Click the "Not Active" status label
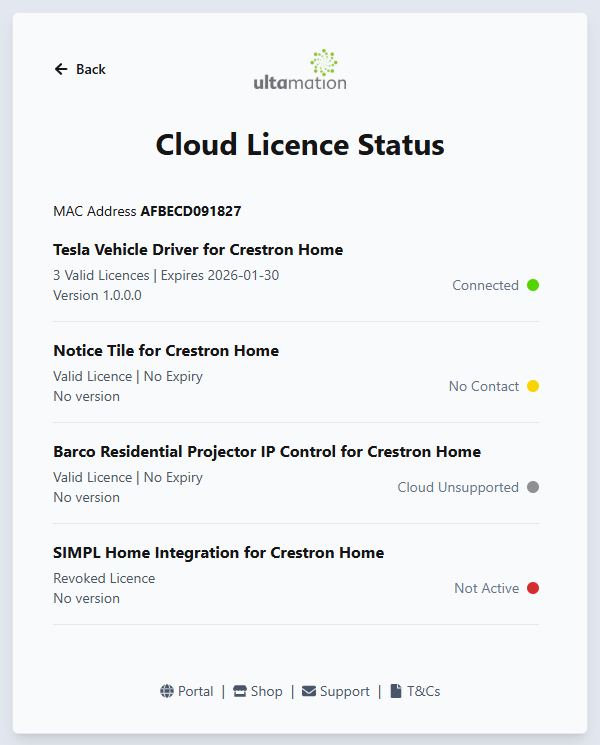The image size is (600, 745). tap(486, 588)
